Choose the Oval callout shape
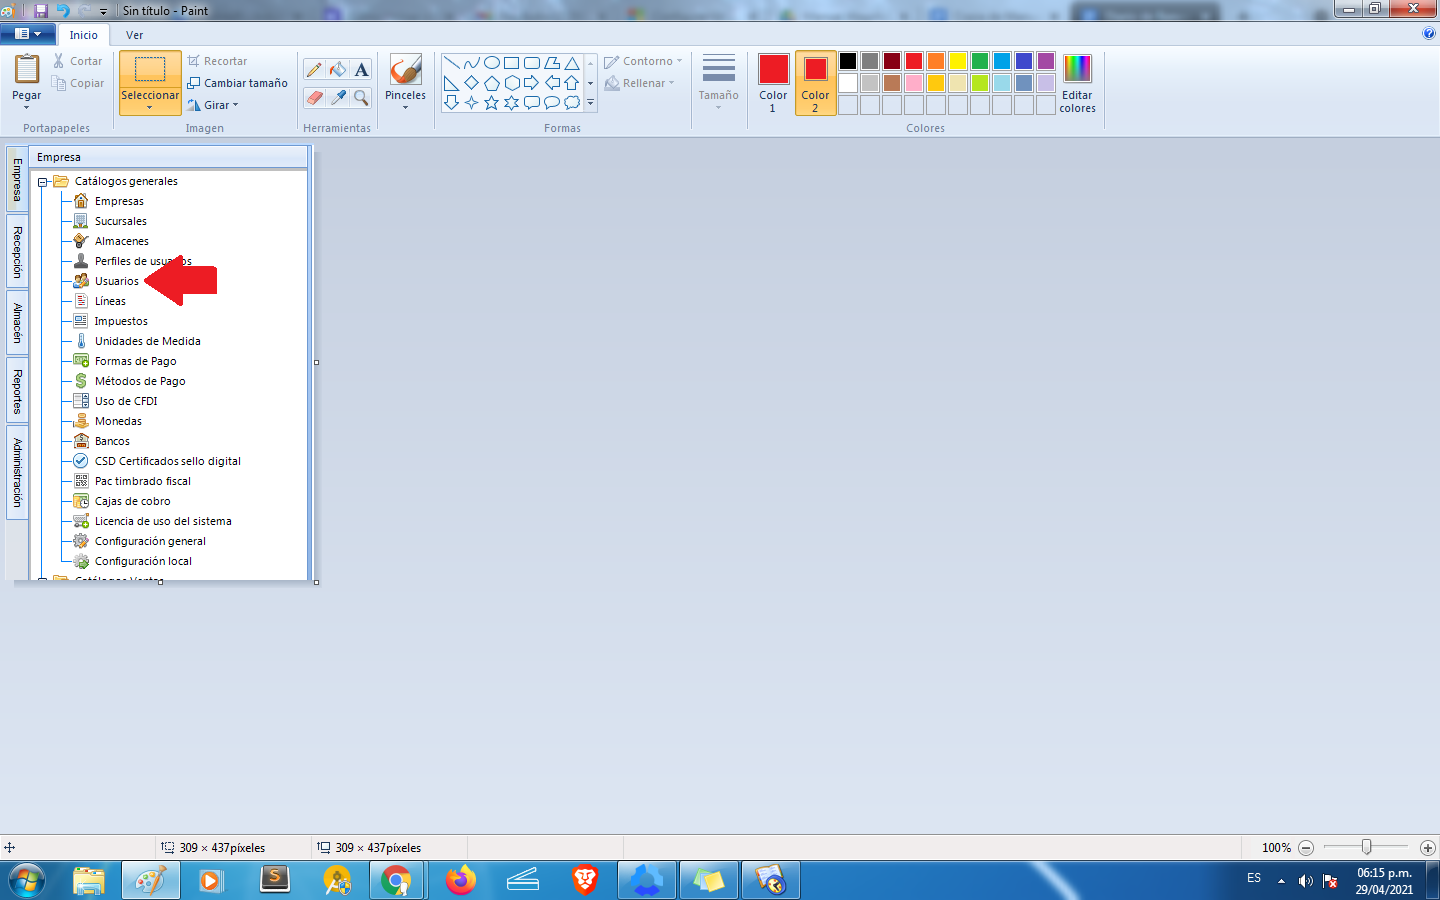 tap(552, 103)
